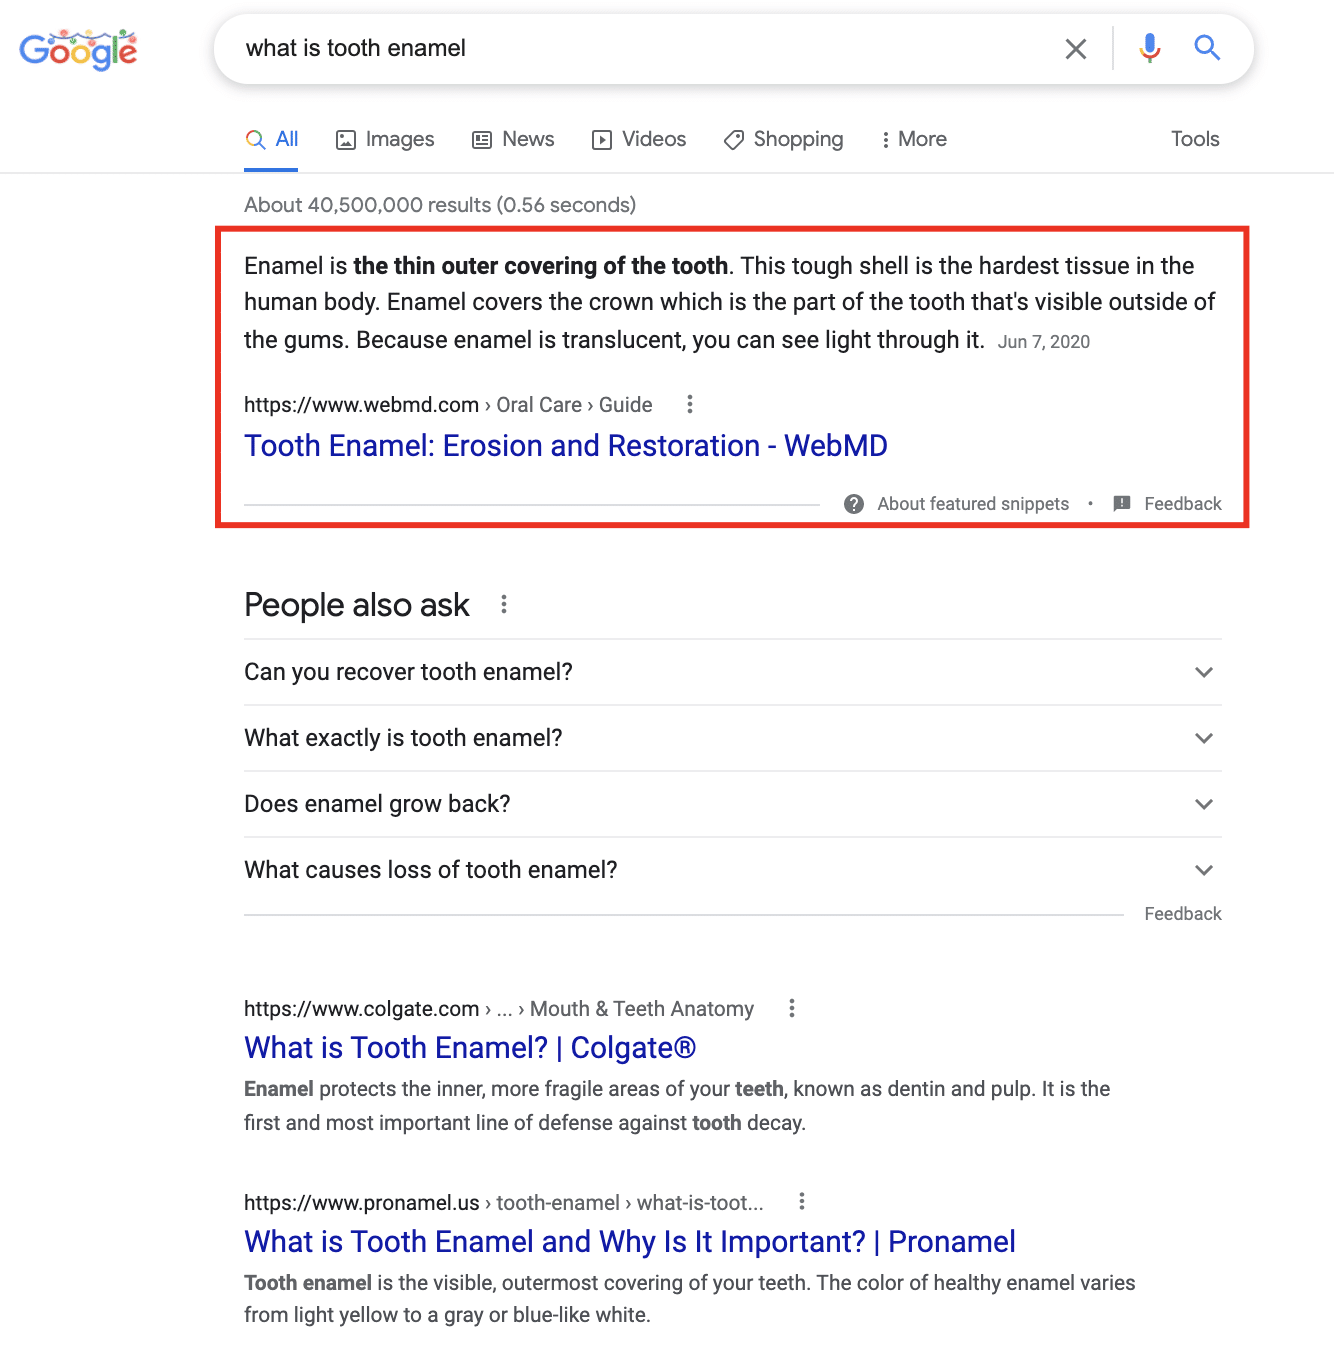Switch to the Videos tab
The image size is (1334, 1352).
click(639, 139)
